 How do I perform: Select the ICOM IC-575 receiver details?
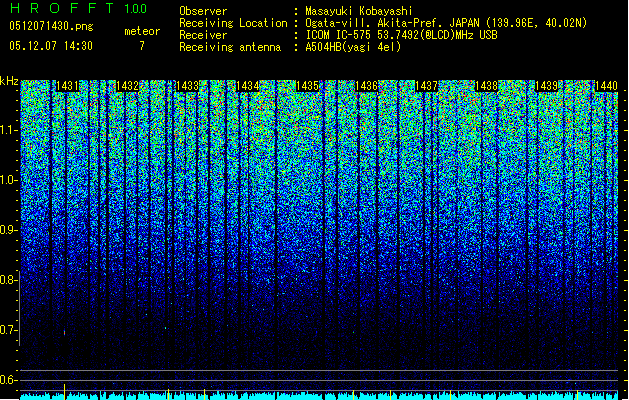click(x=402, y=35)
